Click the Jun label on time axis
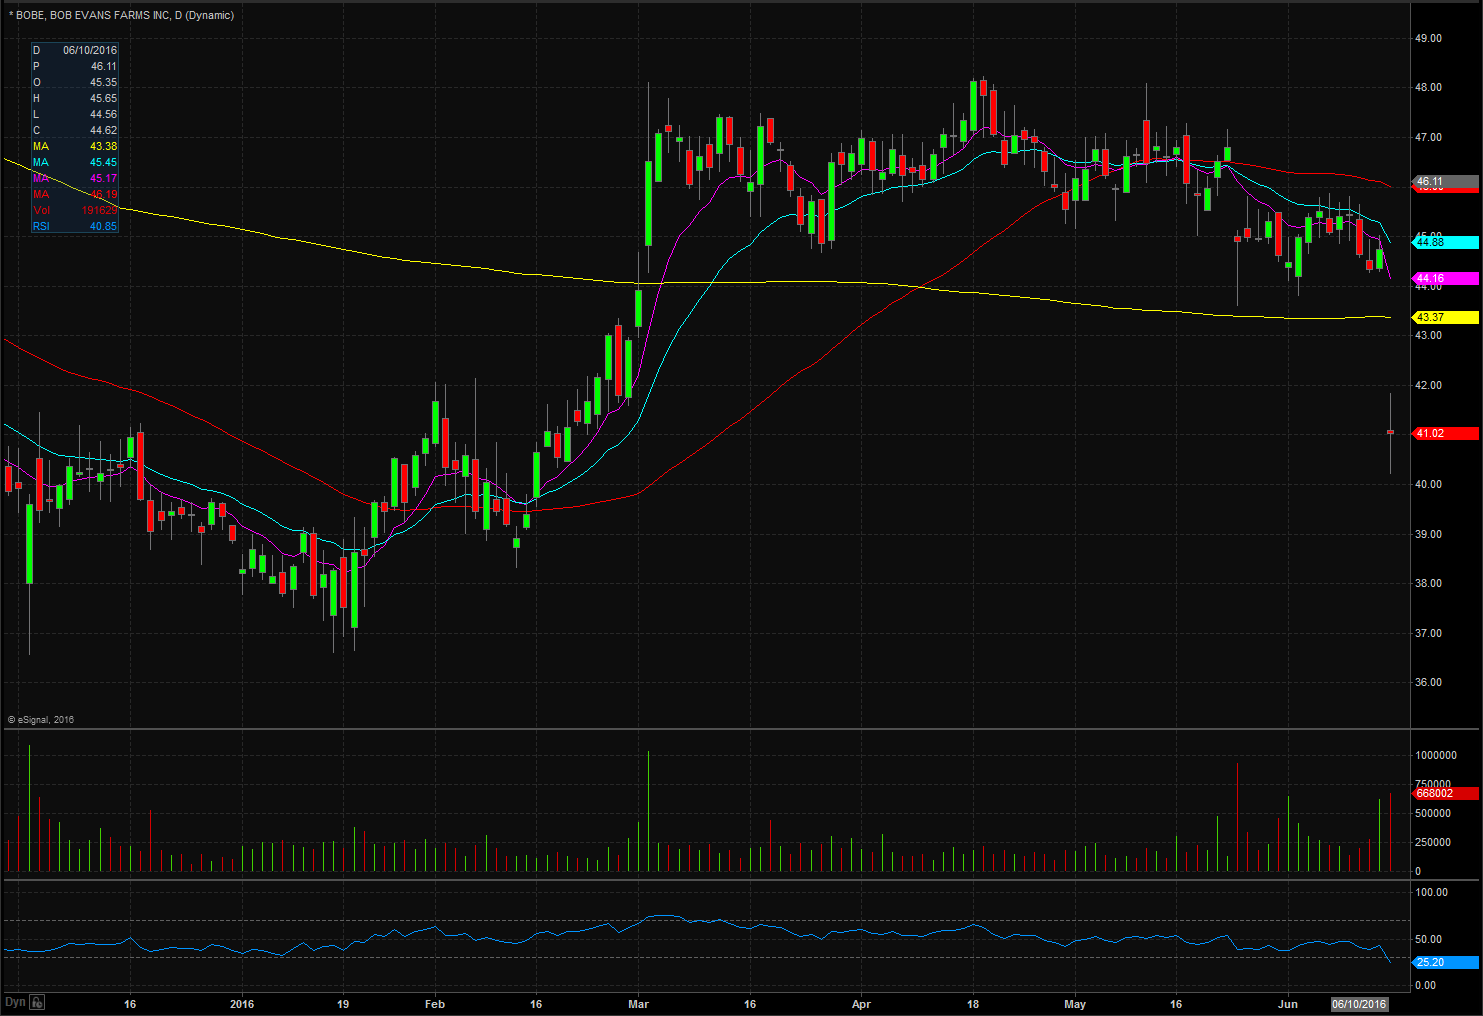This screenshot has height=1016, width=1483. tap(1288, 1004)
